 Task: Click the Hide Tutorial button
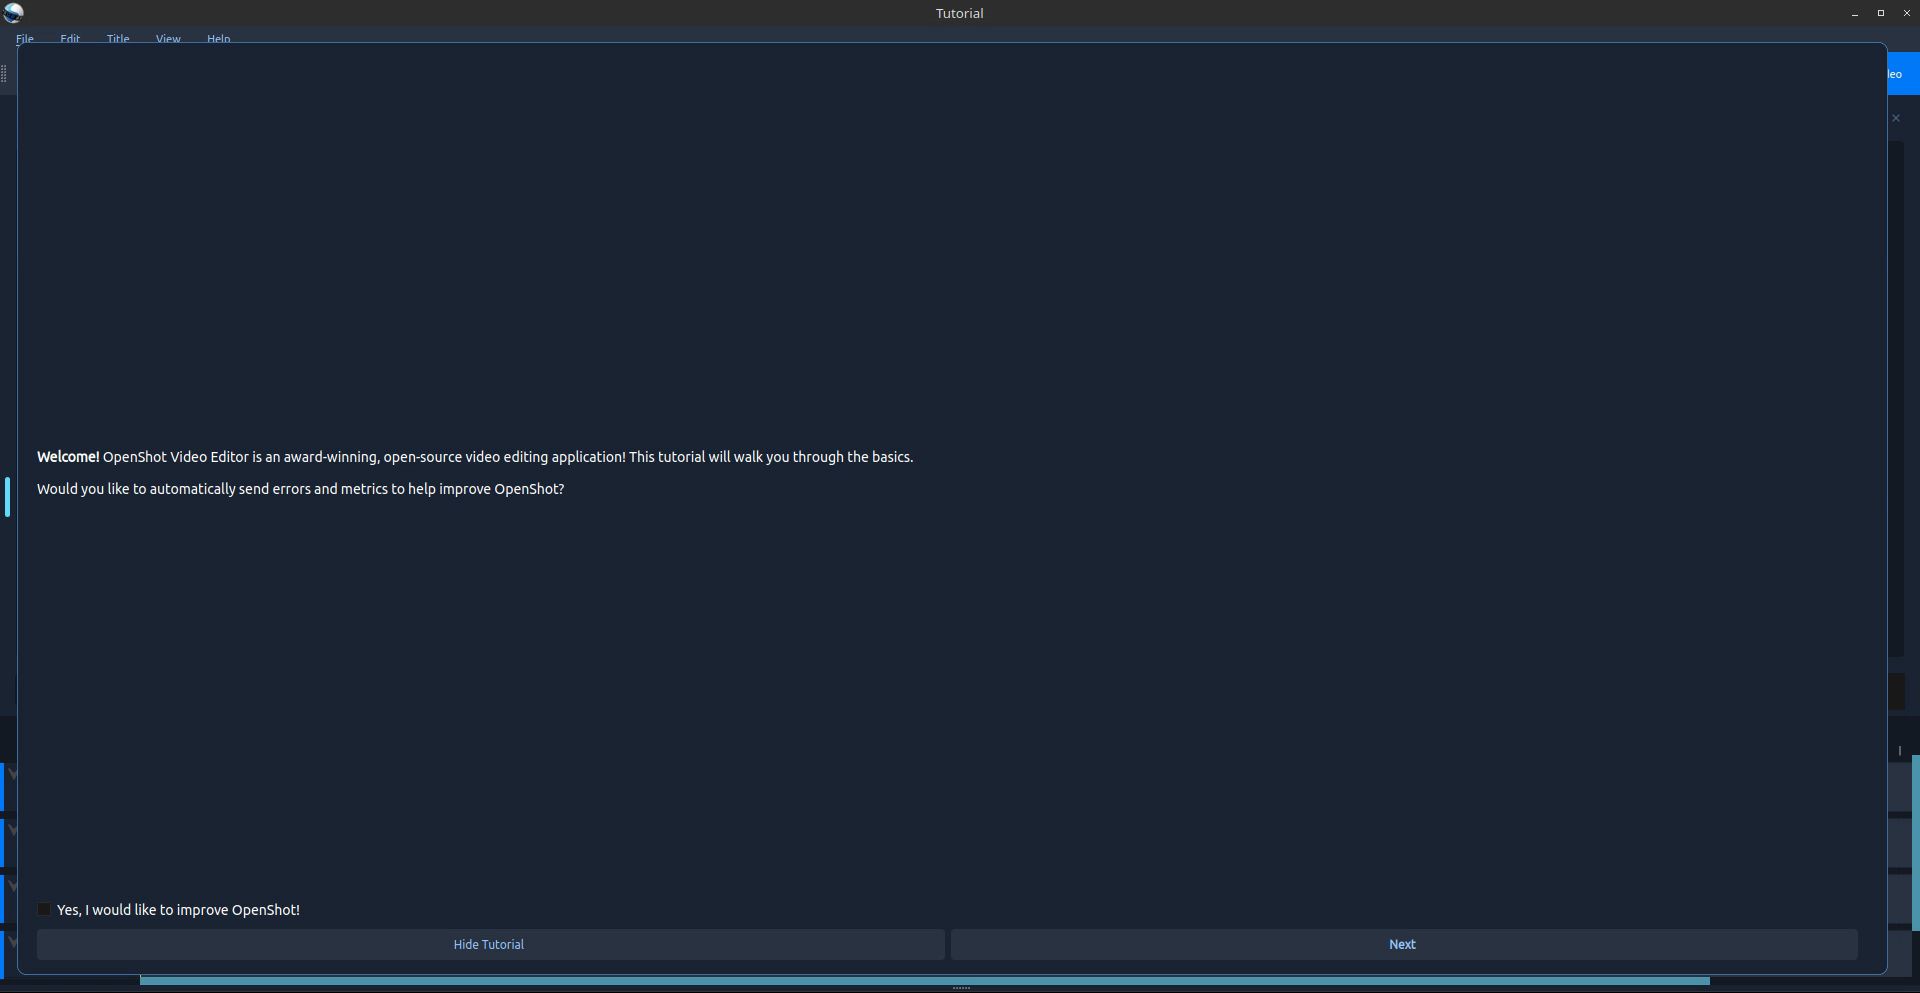click(x=490, y=945)
